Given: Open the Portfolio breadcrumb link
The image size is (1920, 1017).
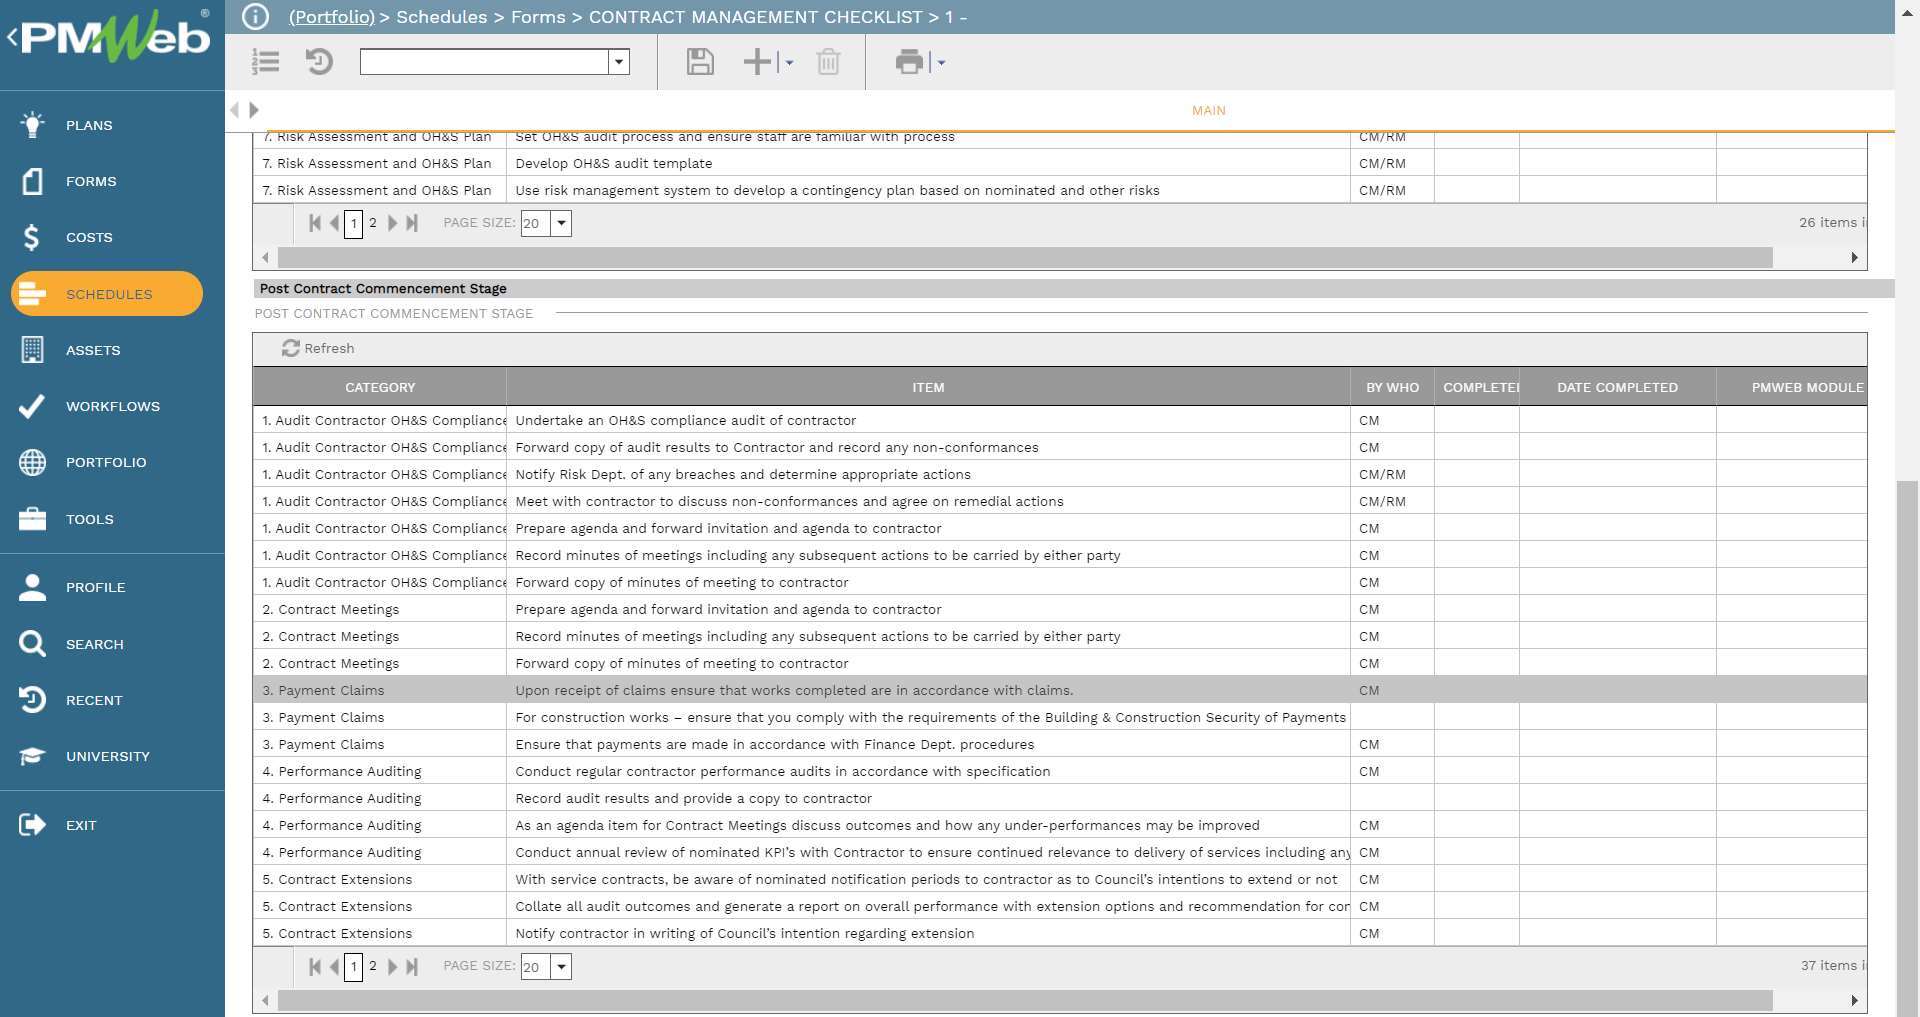Looking at the screenshot, I should [332, 17].
